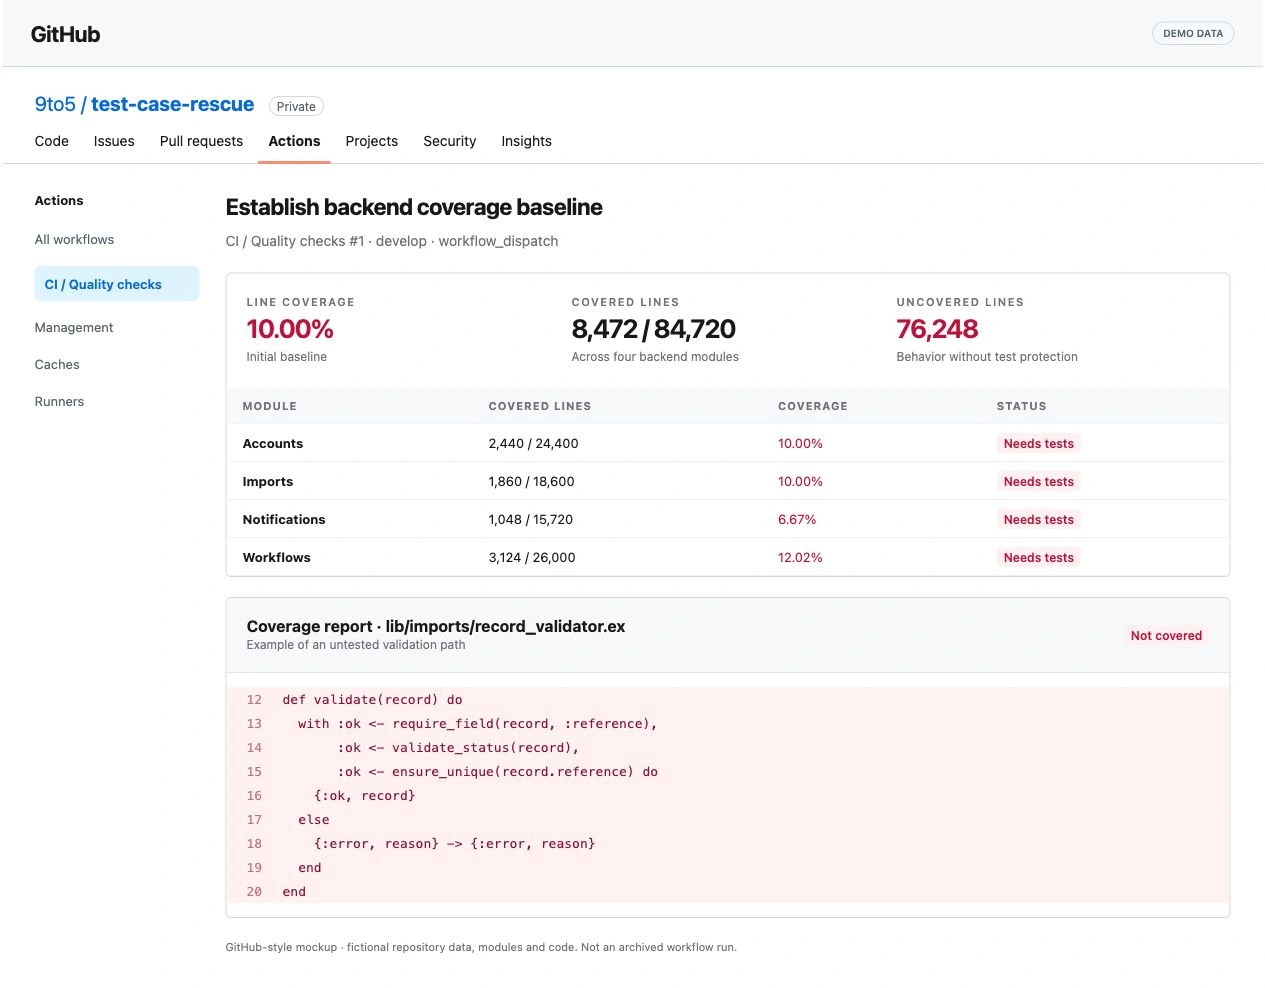This screenshot has width=1265, height=988.
Task: Select the Actions tab in the repository nav
Action: (x=294, y=141)
